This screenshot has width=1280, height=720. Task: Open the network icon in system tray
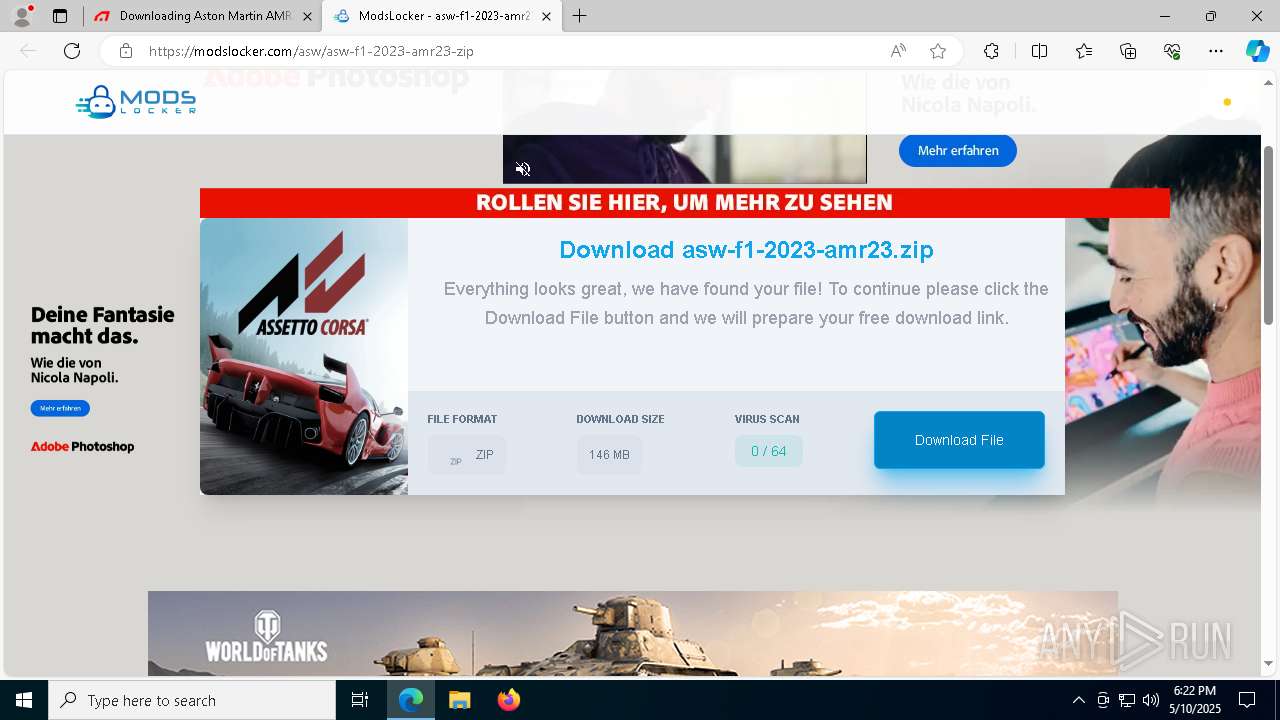(1127, 700)
